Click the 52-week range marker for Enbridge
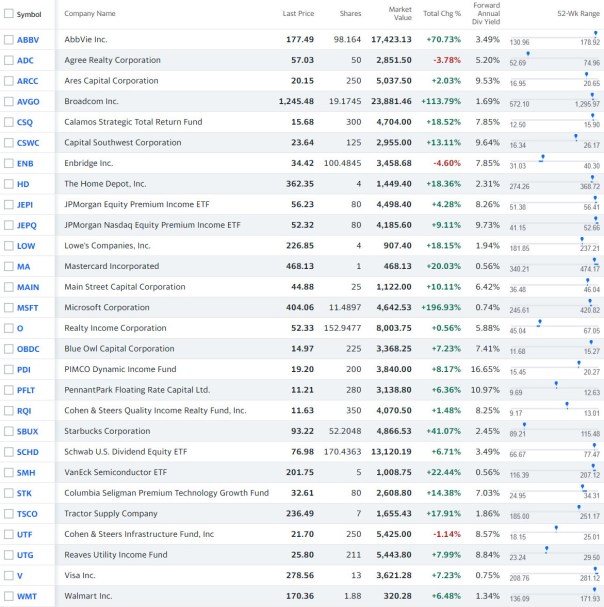This screenshot has height=607, width=604. click(x=542, y=158)
